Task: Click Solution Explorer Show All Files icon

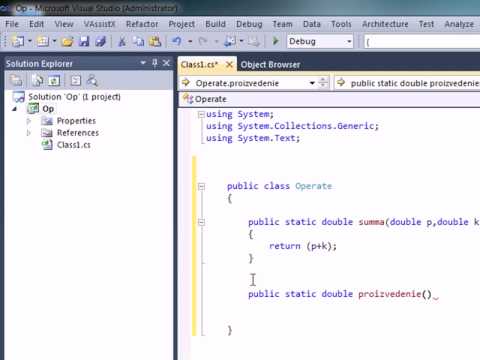Action: pos(37,80)
